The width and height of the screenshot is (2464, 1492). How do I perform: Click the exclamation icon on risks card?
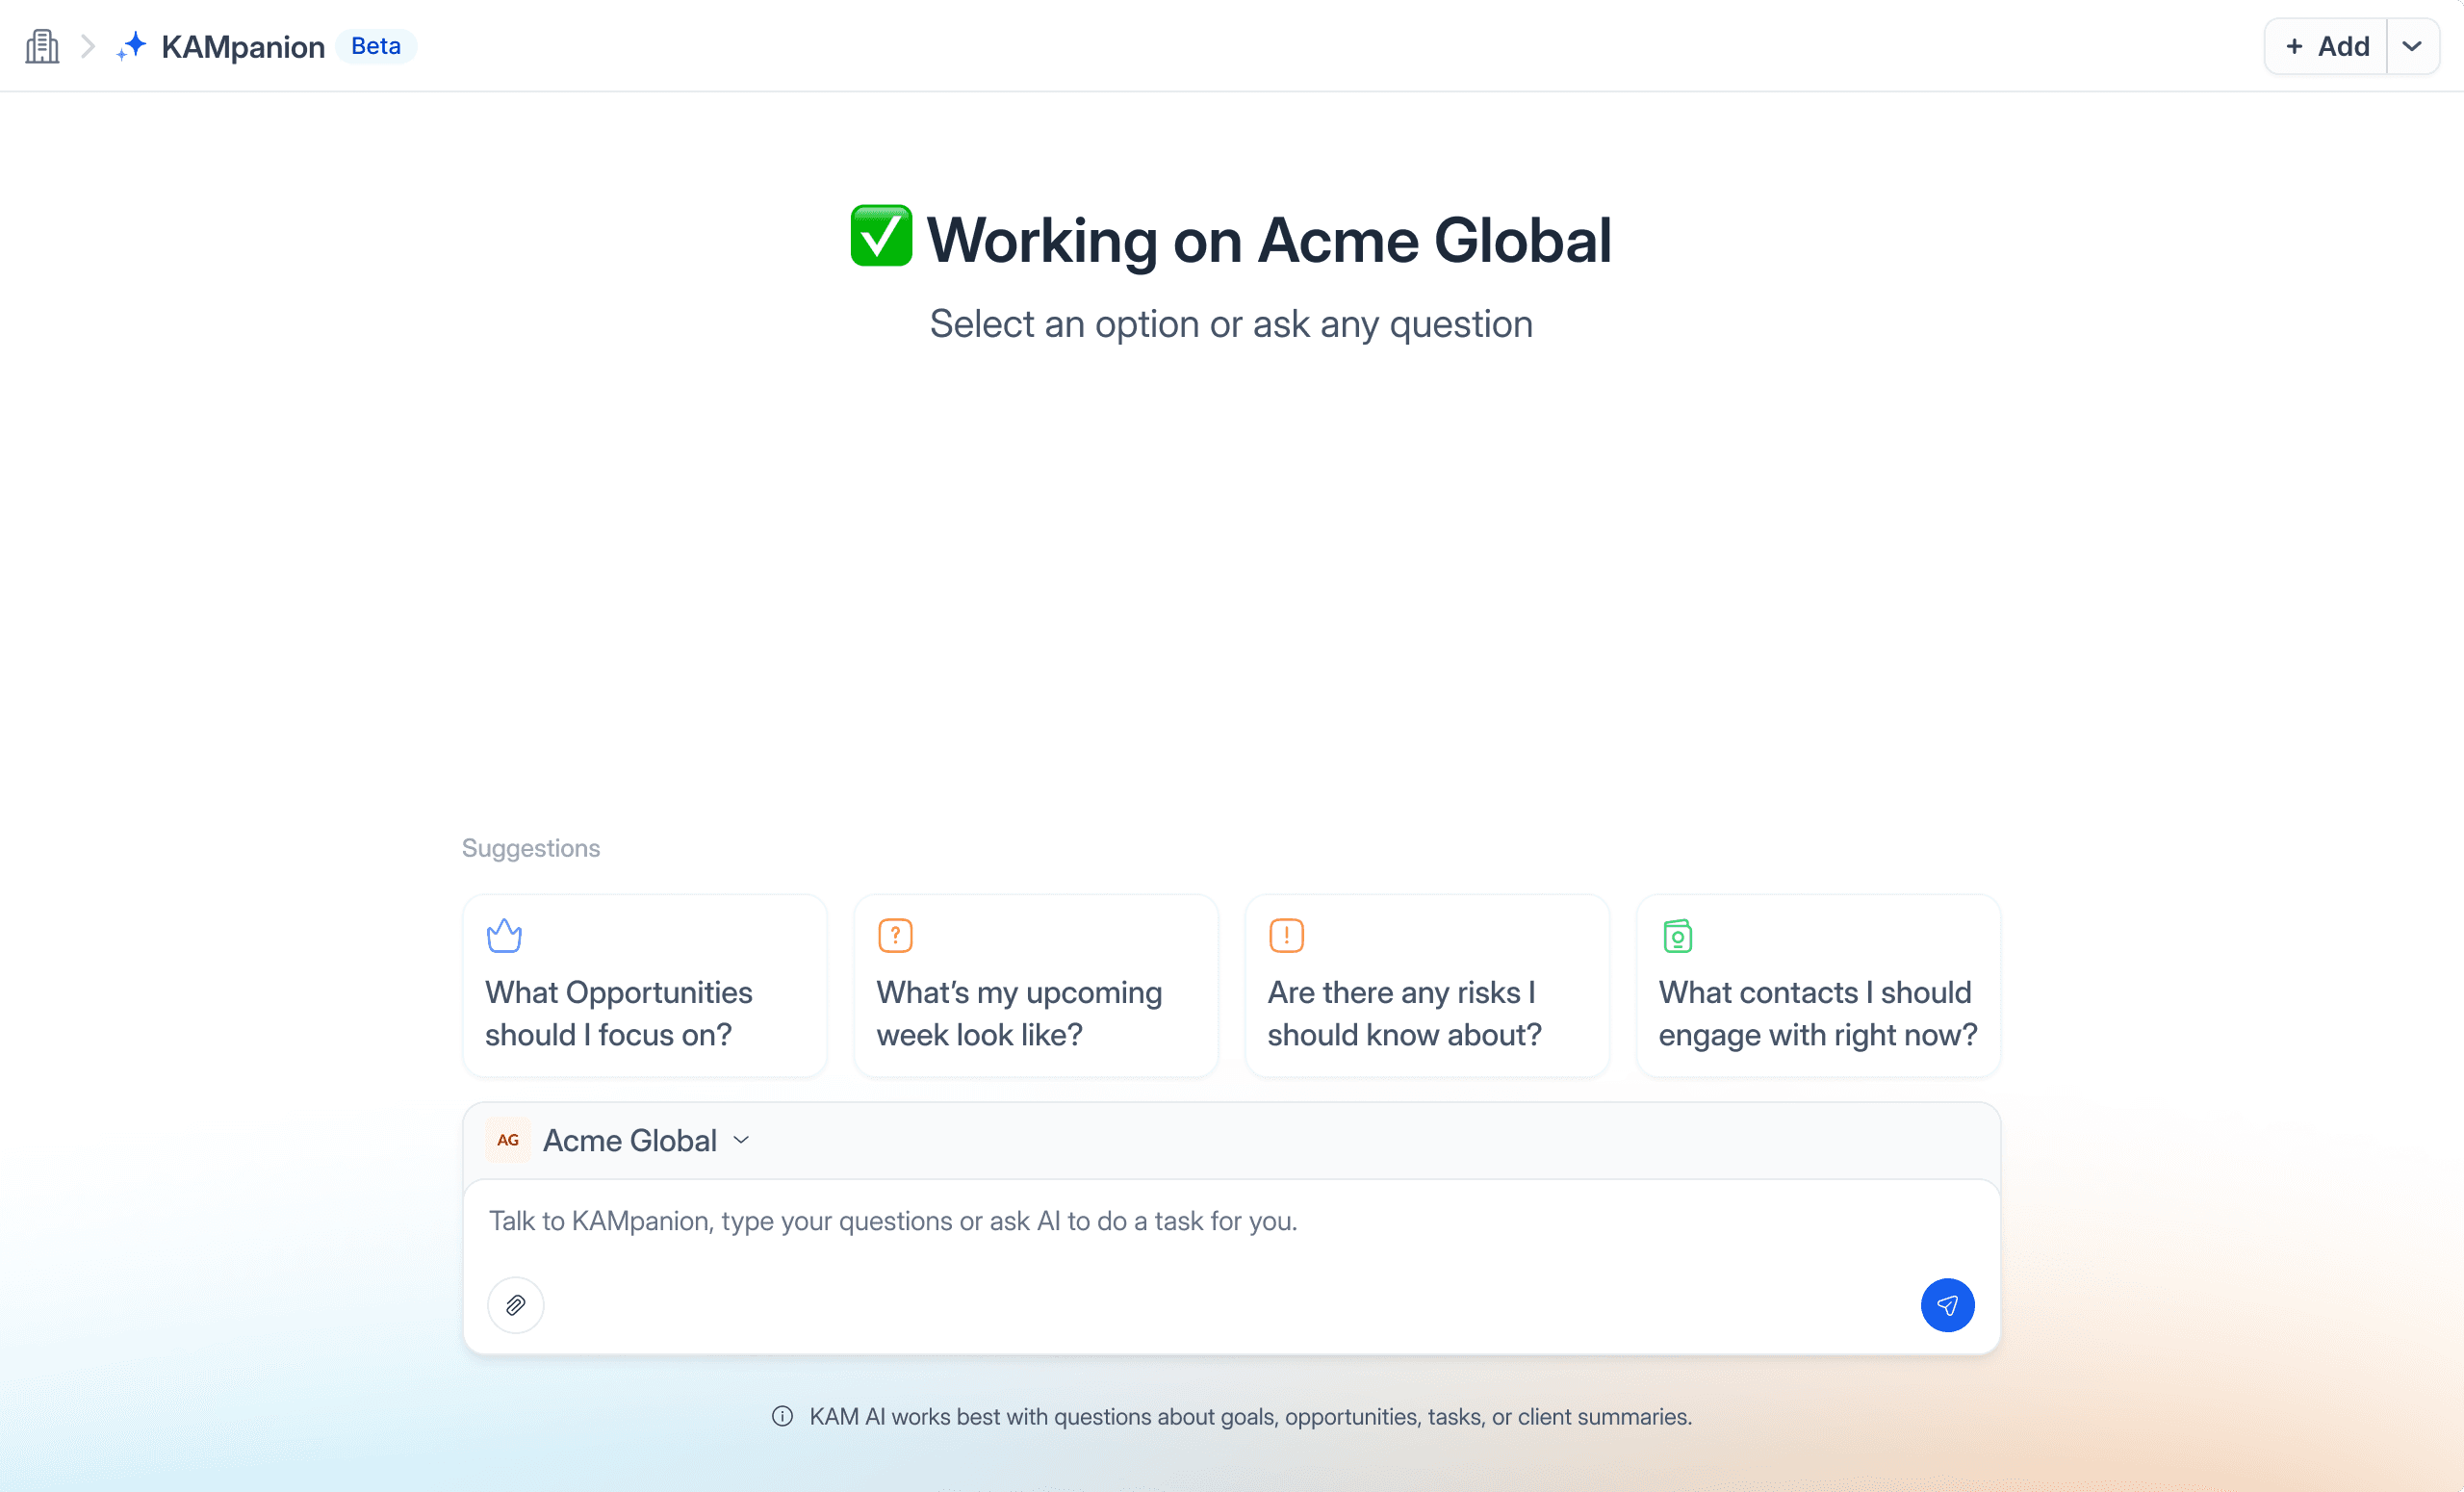click(x=1286, y=936)
